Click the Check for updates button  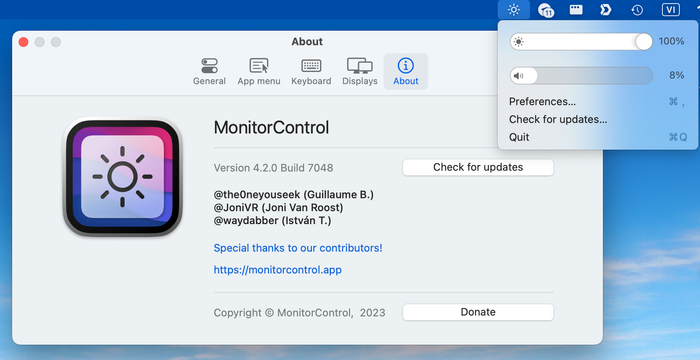[x=478, y=167]
